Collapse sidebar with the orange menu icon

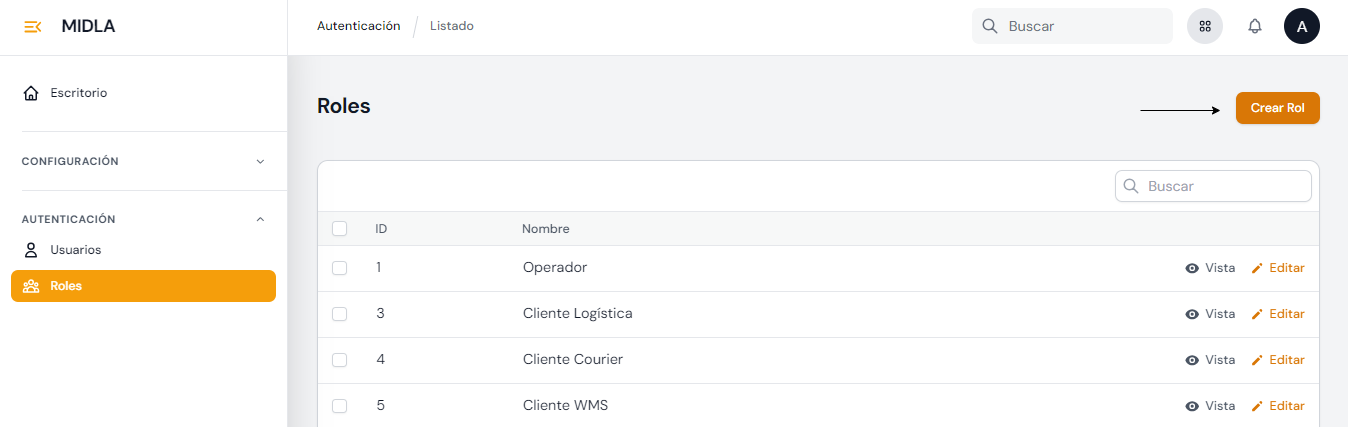pyautogui.click(x=32, y=27)
